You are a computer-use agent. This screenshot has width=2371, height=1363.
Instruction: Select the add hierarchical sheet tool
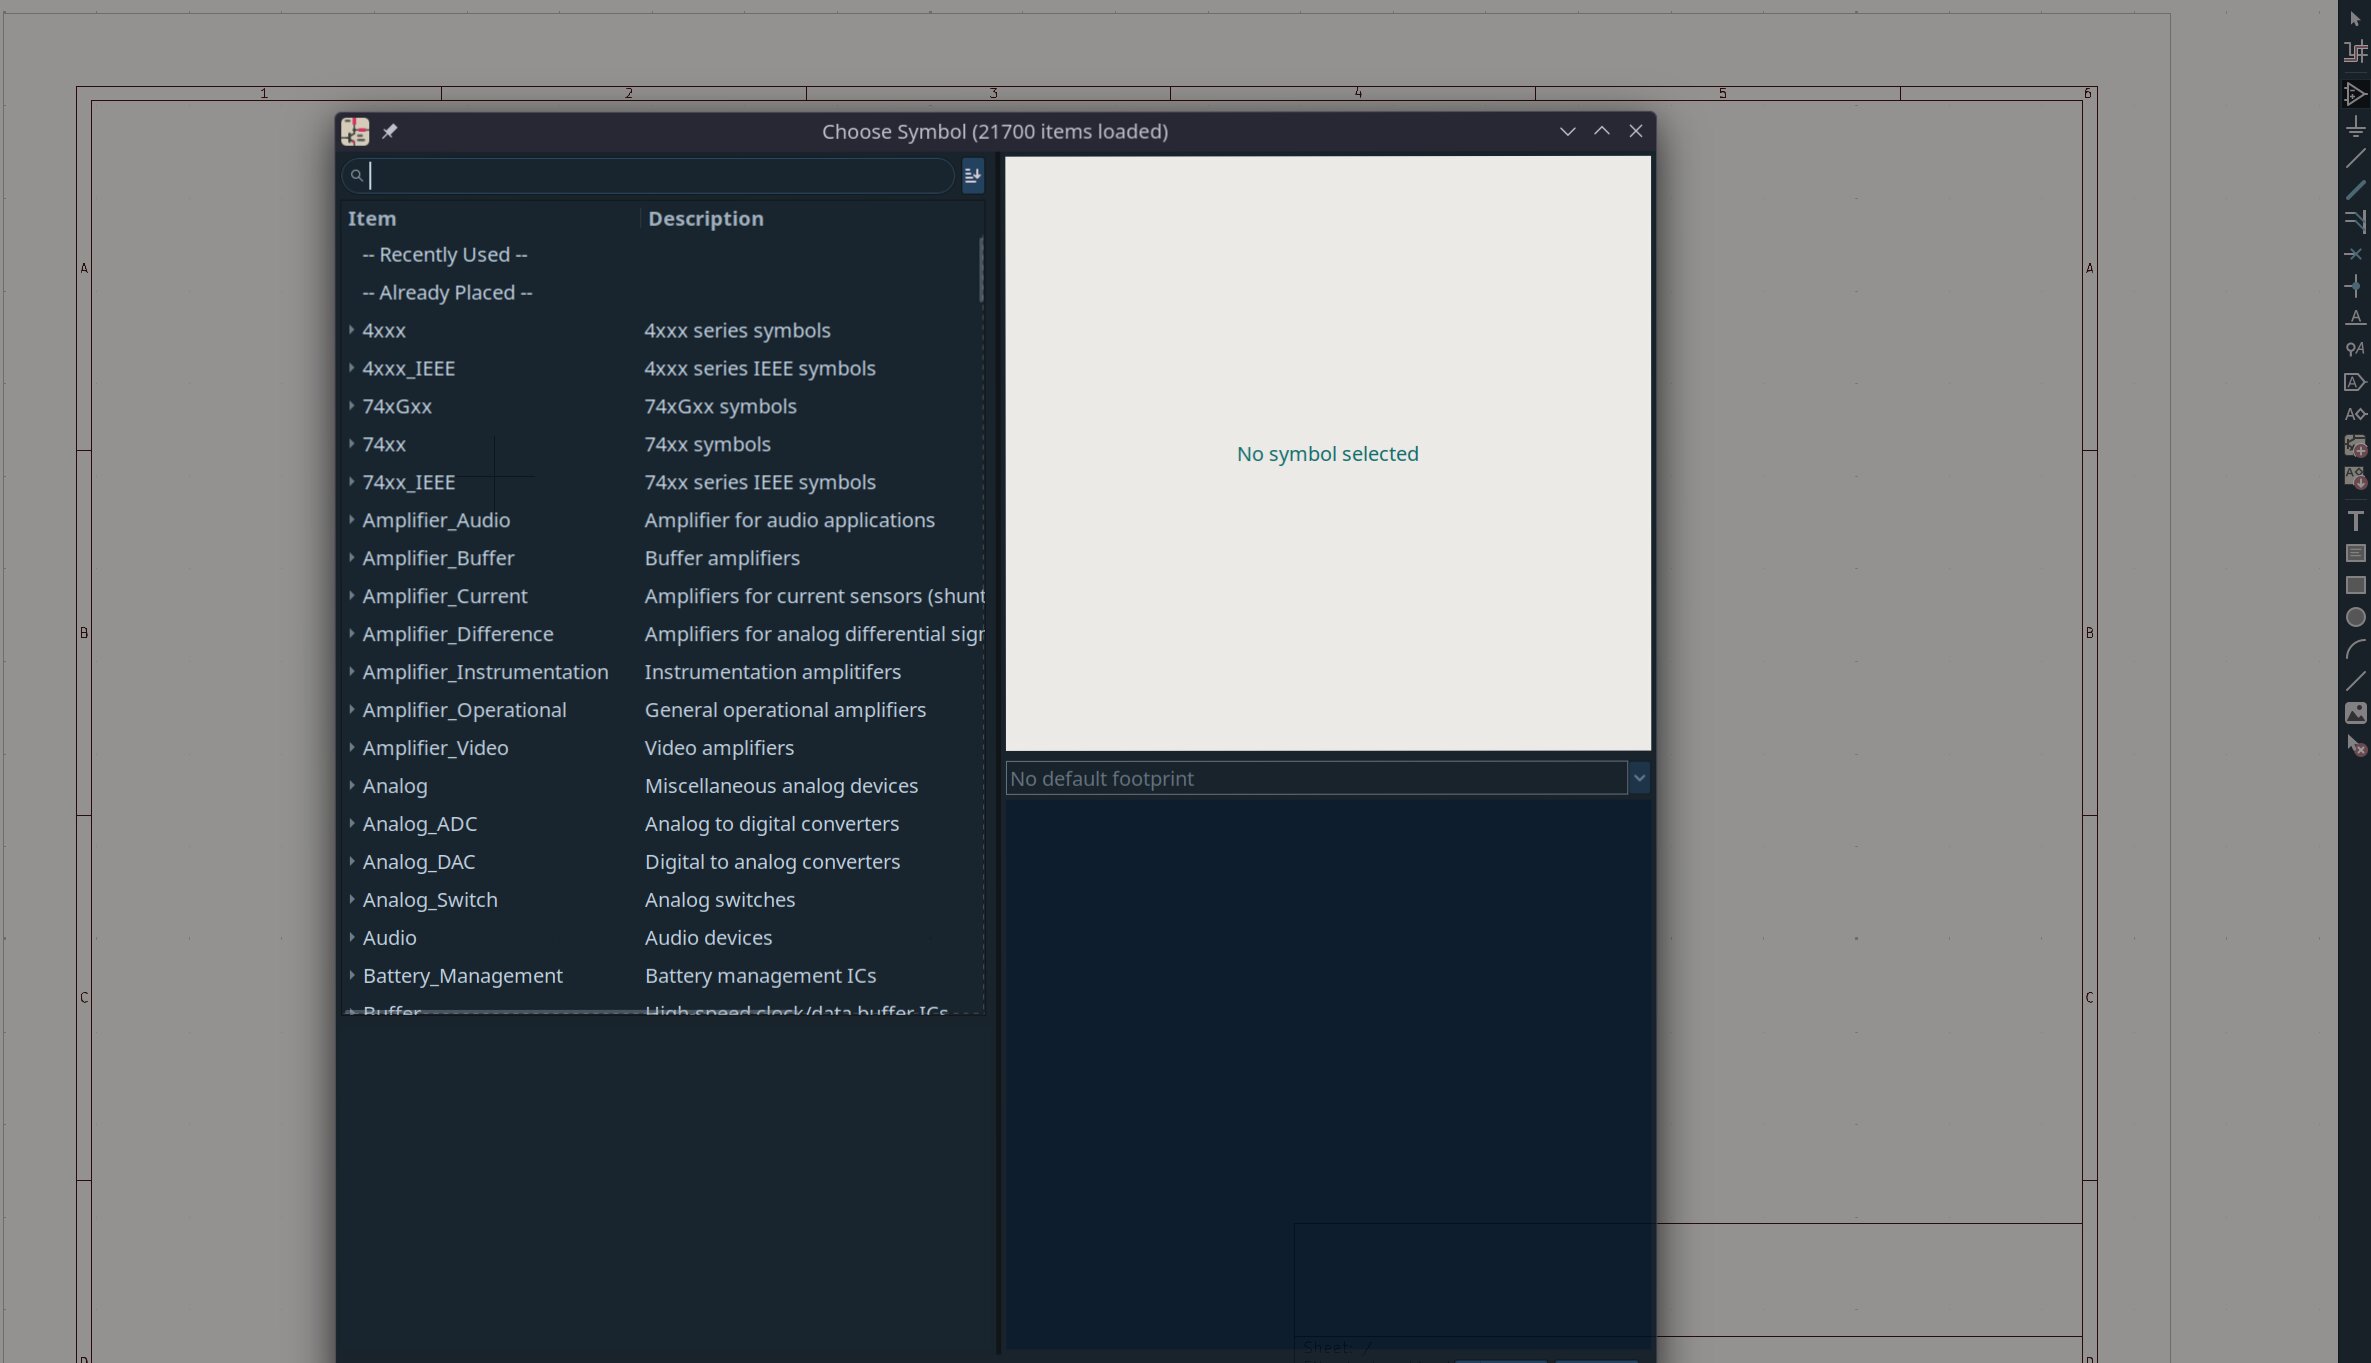pyautogui.click(x=2355, y=446)
